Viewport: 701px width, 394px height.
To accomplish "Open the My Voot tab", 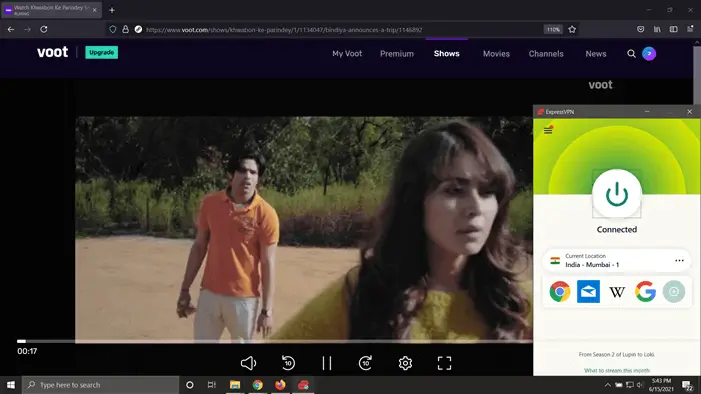I will [x=347, y=54].
